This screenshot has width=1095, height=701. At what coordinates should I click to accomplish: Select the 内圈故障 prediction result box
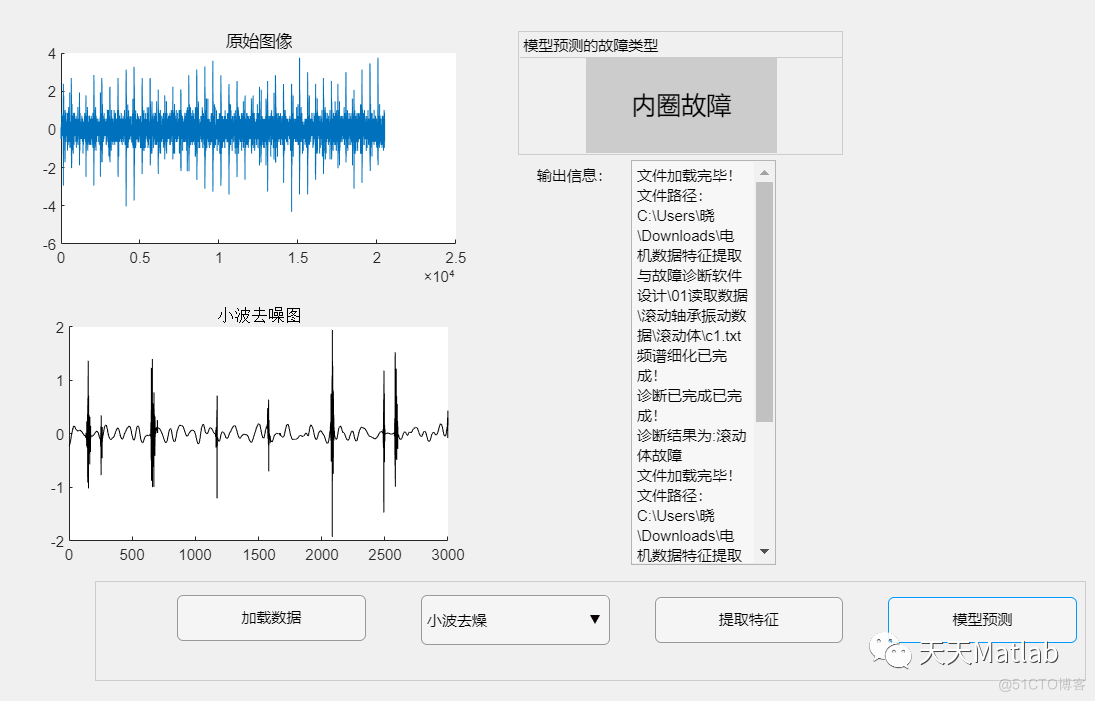(x=681, y=105)
